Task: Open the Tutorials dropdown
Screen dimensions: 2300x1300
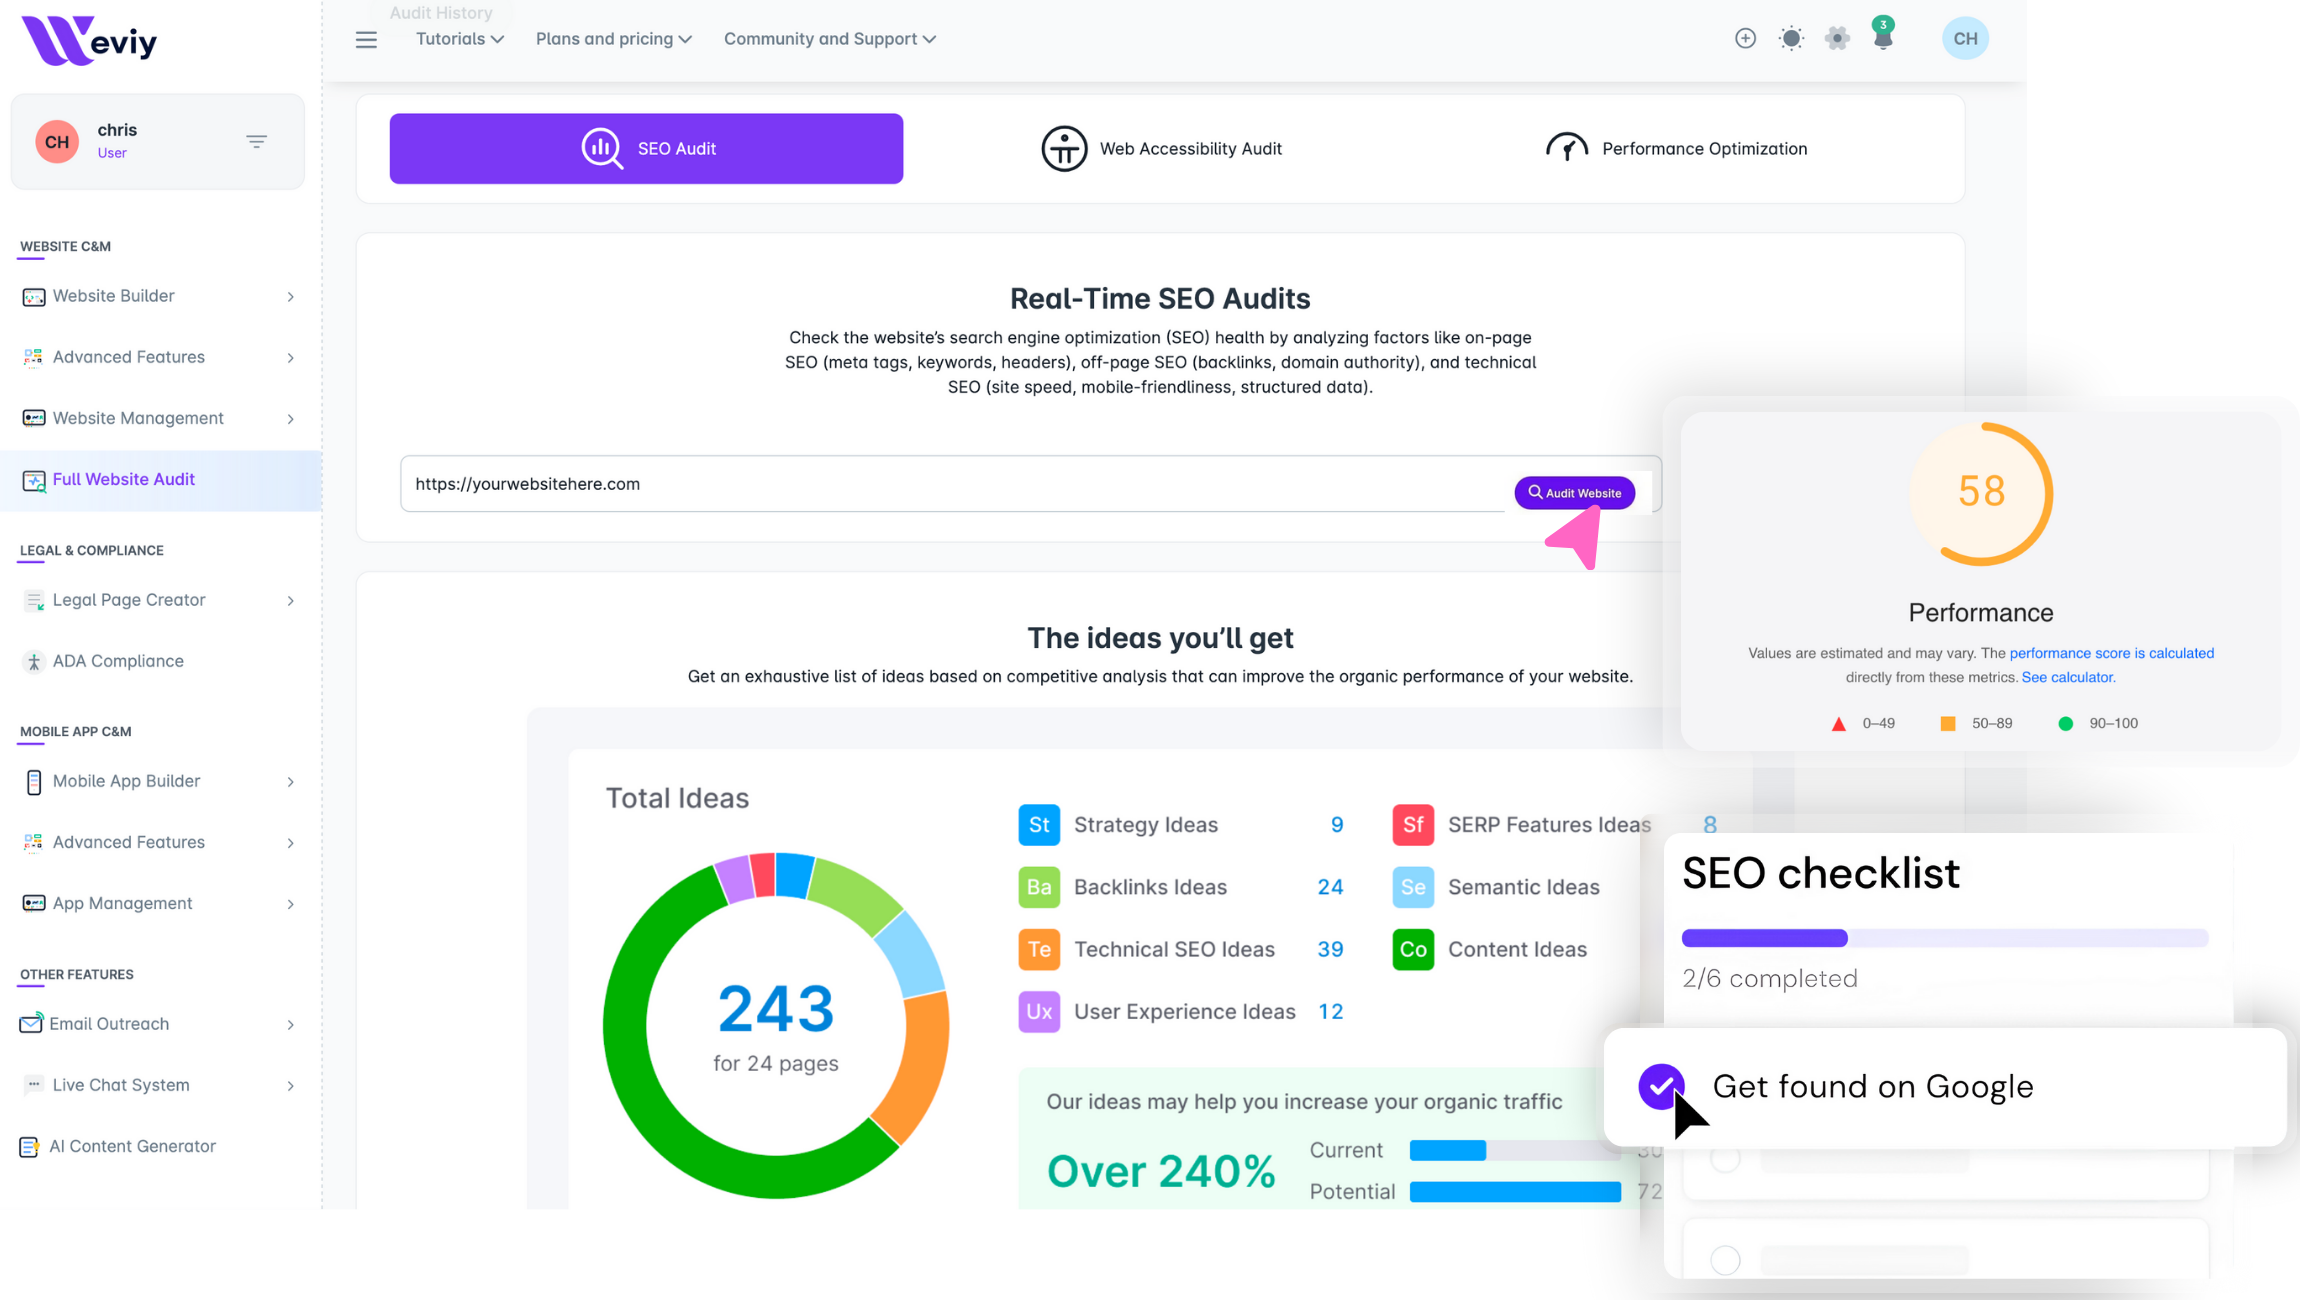Action: [x=460, y=39]
